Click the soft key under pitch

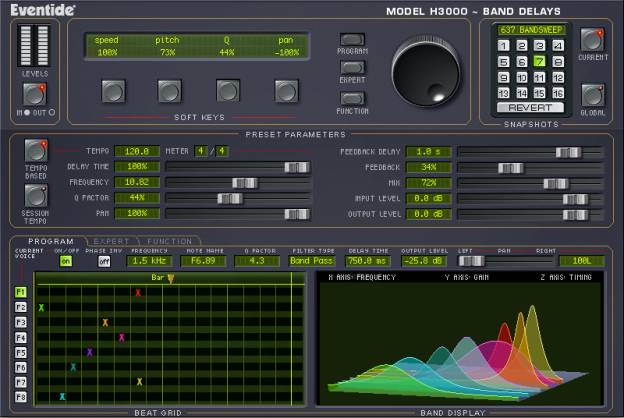tap(170, 91)
